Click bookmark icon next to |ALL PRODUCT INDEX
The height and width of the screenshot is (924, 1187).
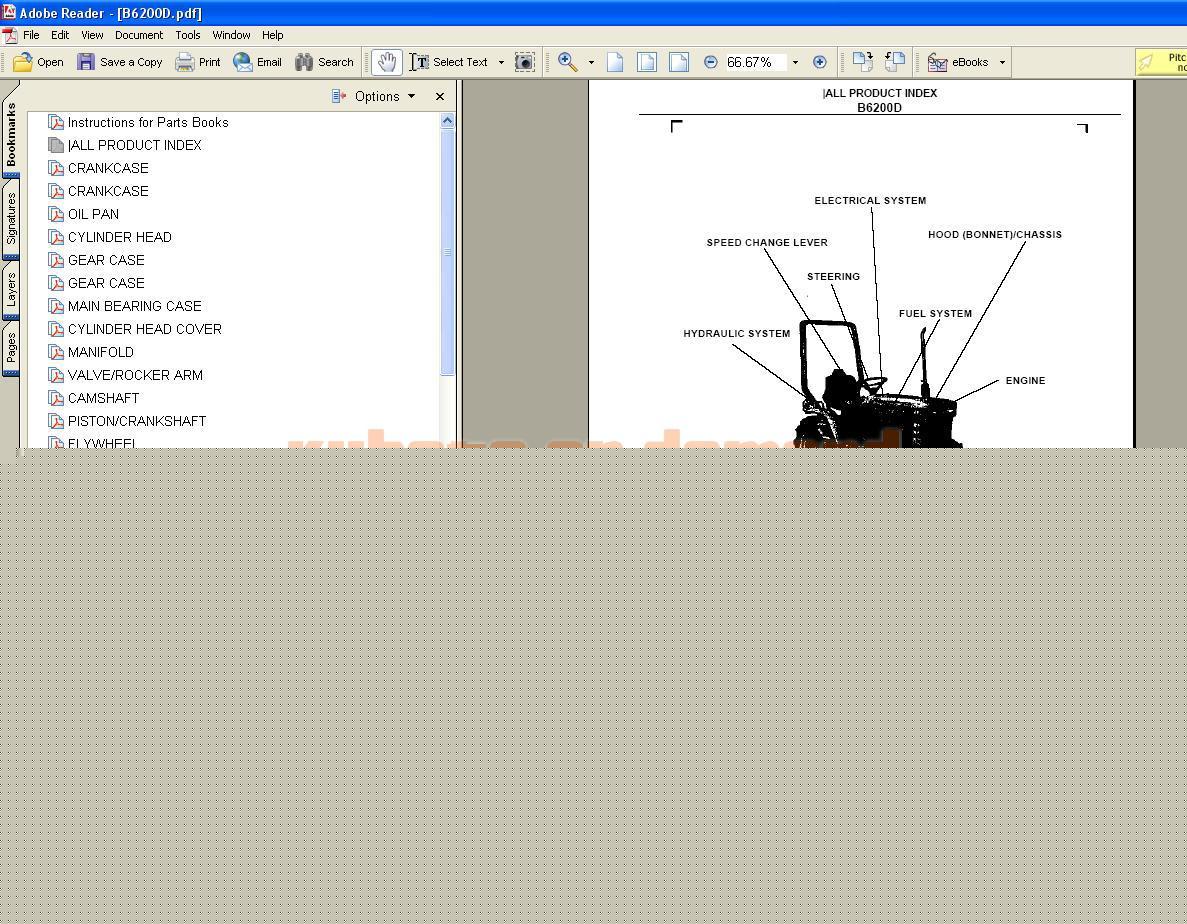tap(56, 145)
